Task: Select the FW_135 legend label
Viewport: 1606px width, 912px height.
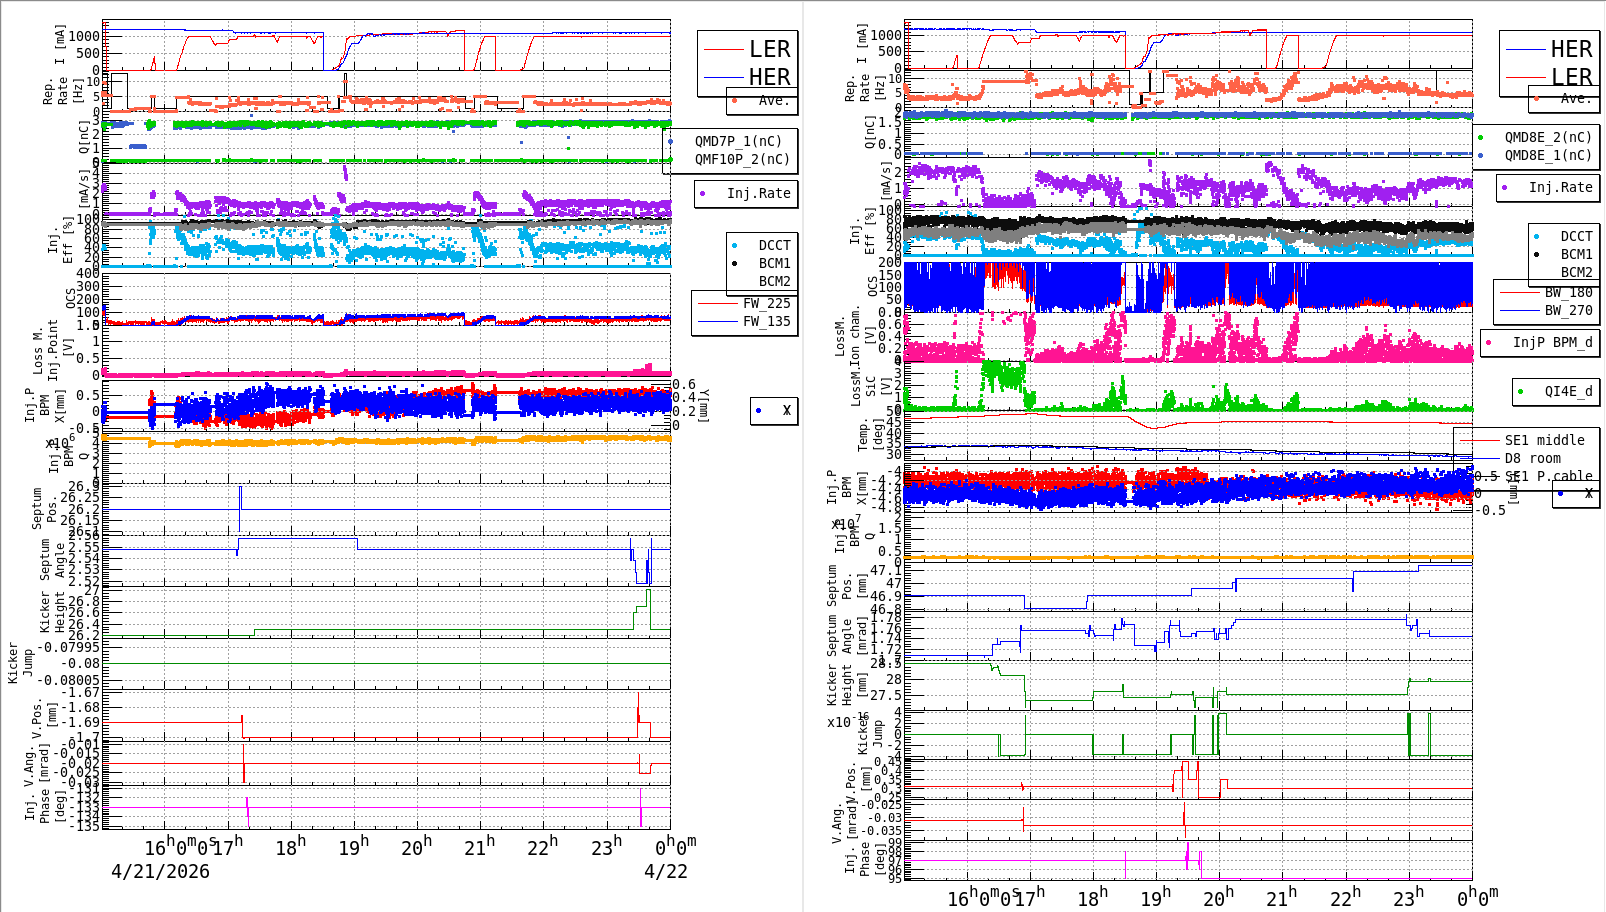Action: (766, 321)
